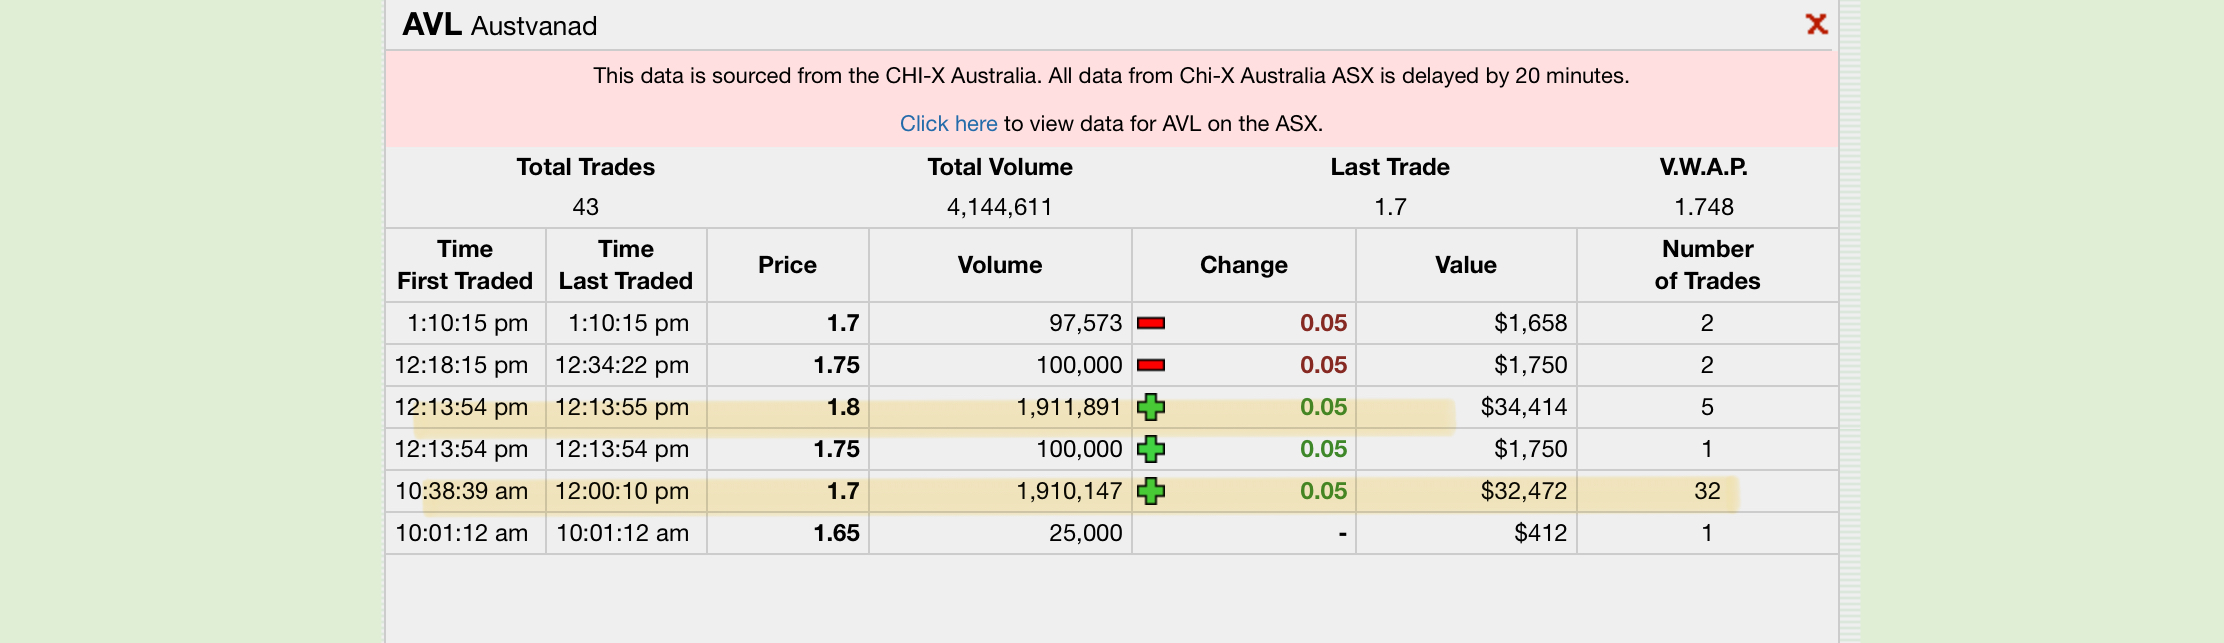
Task: Click the 'AVL Austvanad' panel title
Action: (500, 25)
